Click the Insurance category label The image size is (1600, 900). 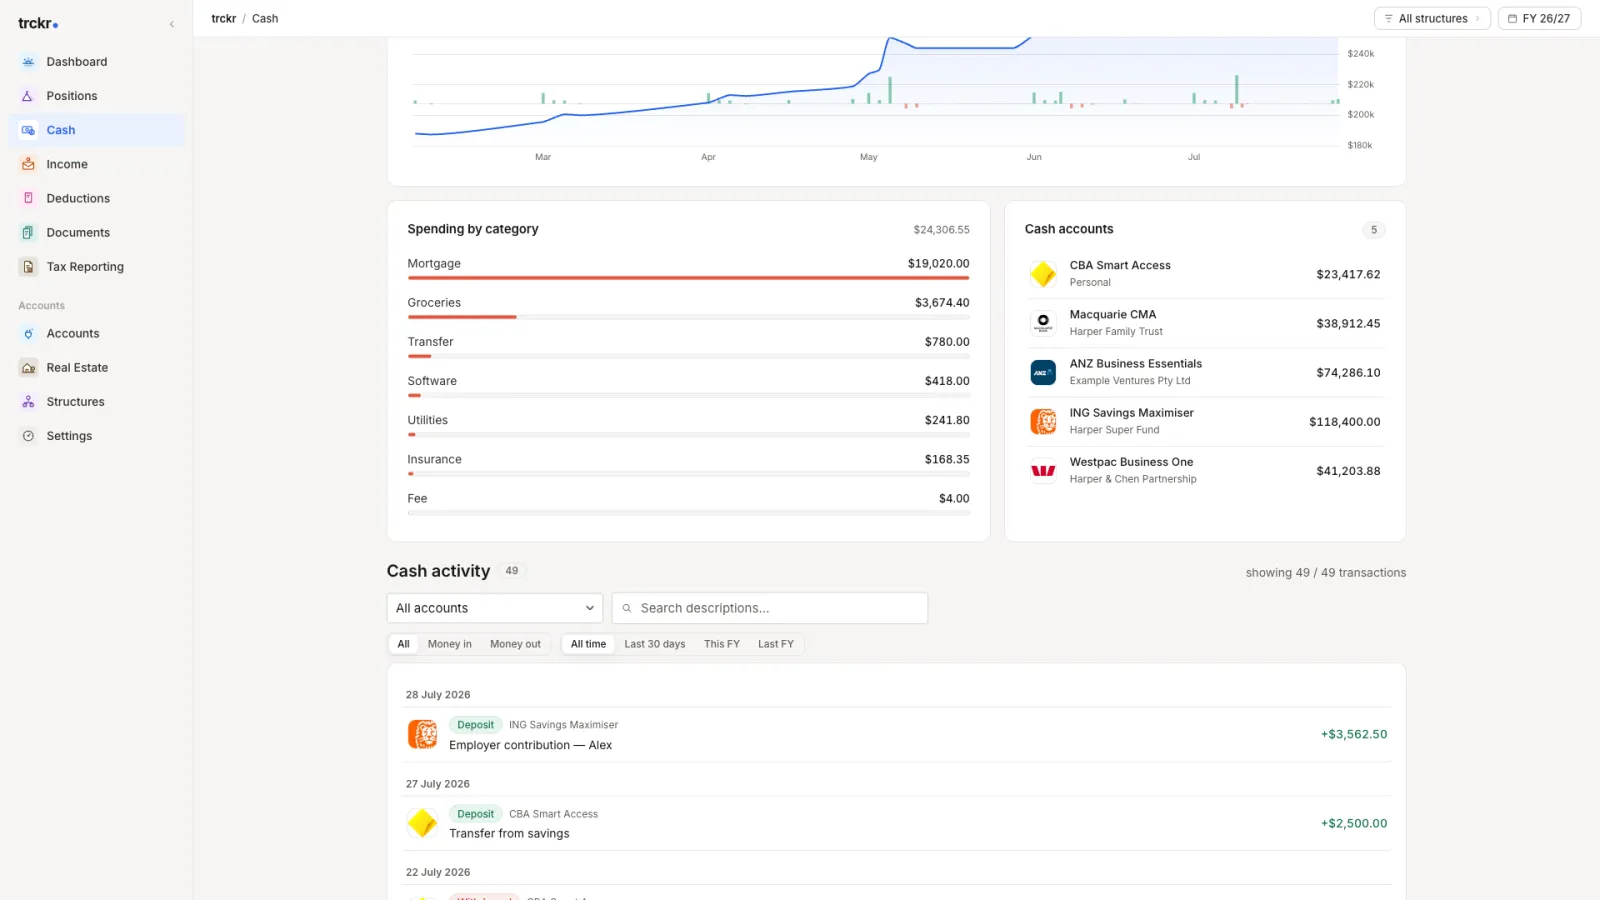pos(434,460)
